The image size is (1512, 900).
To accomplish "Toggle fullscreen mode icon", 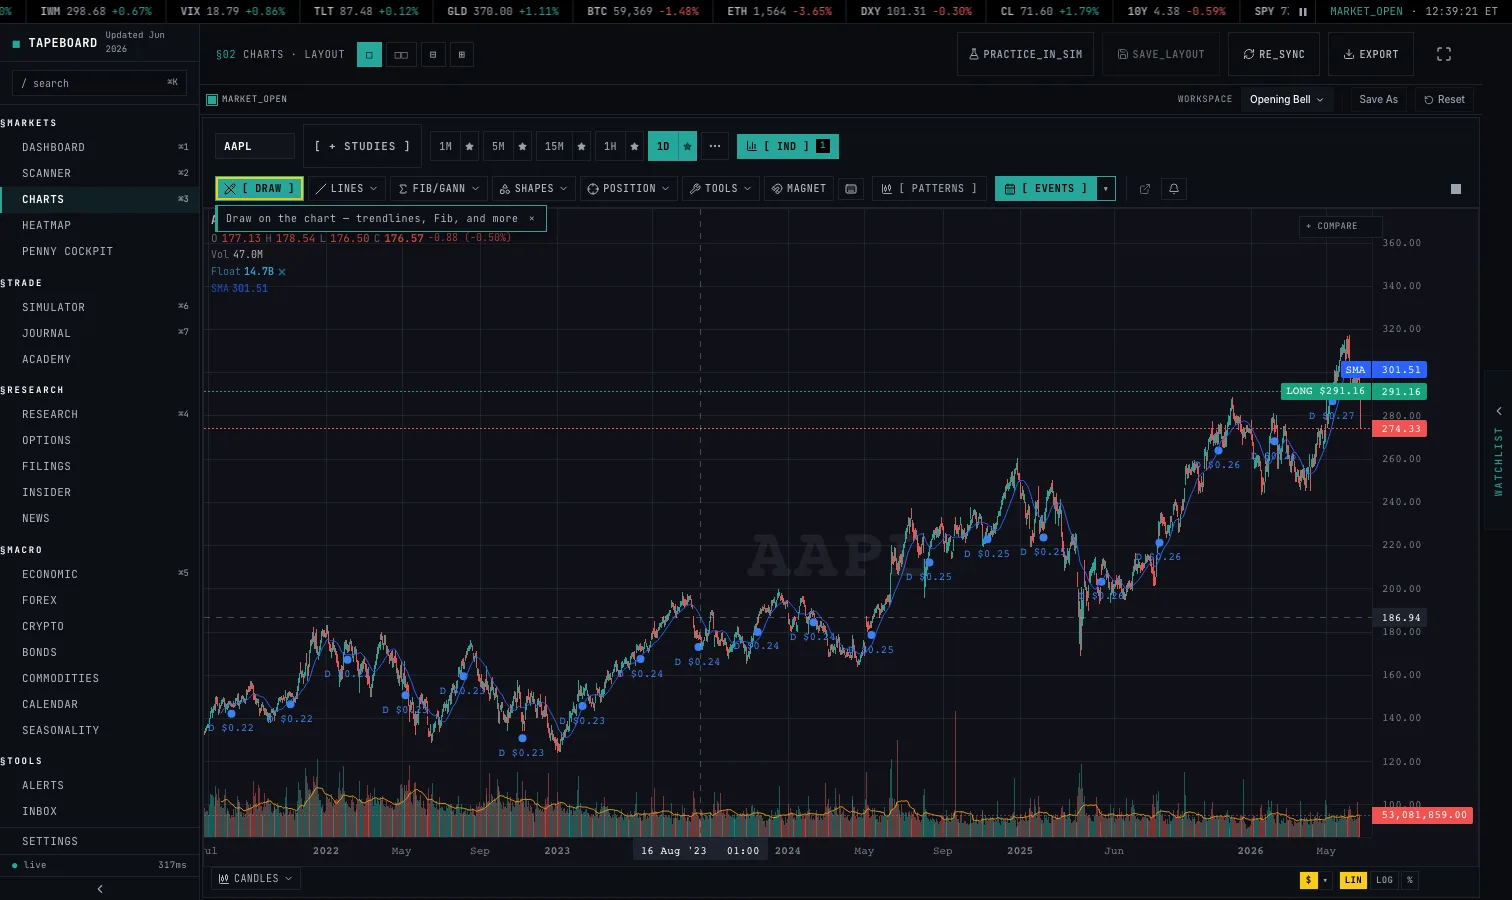I will pyautogui.click(x=1444, y=54).
